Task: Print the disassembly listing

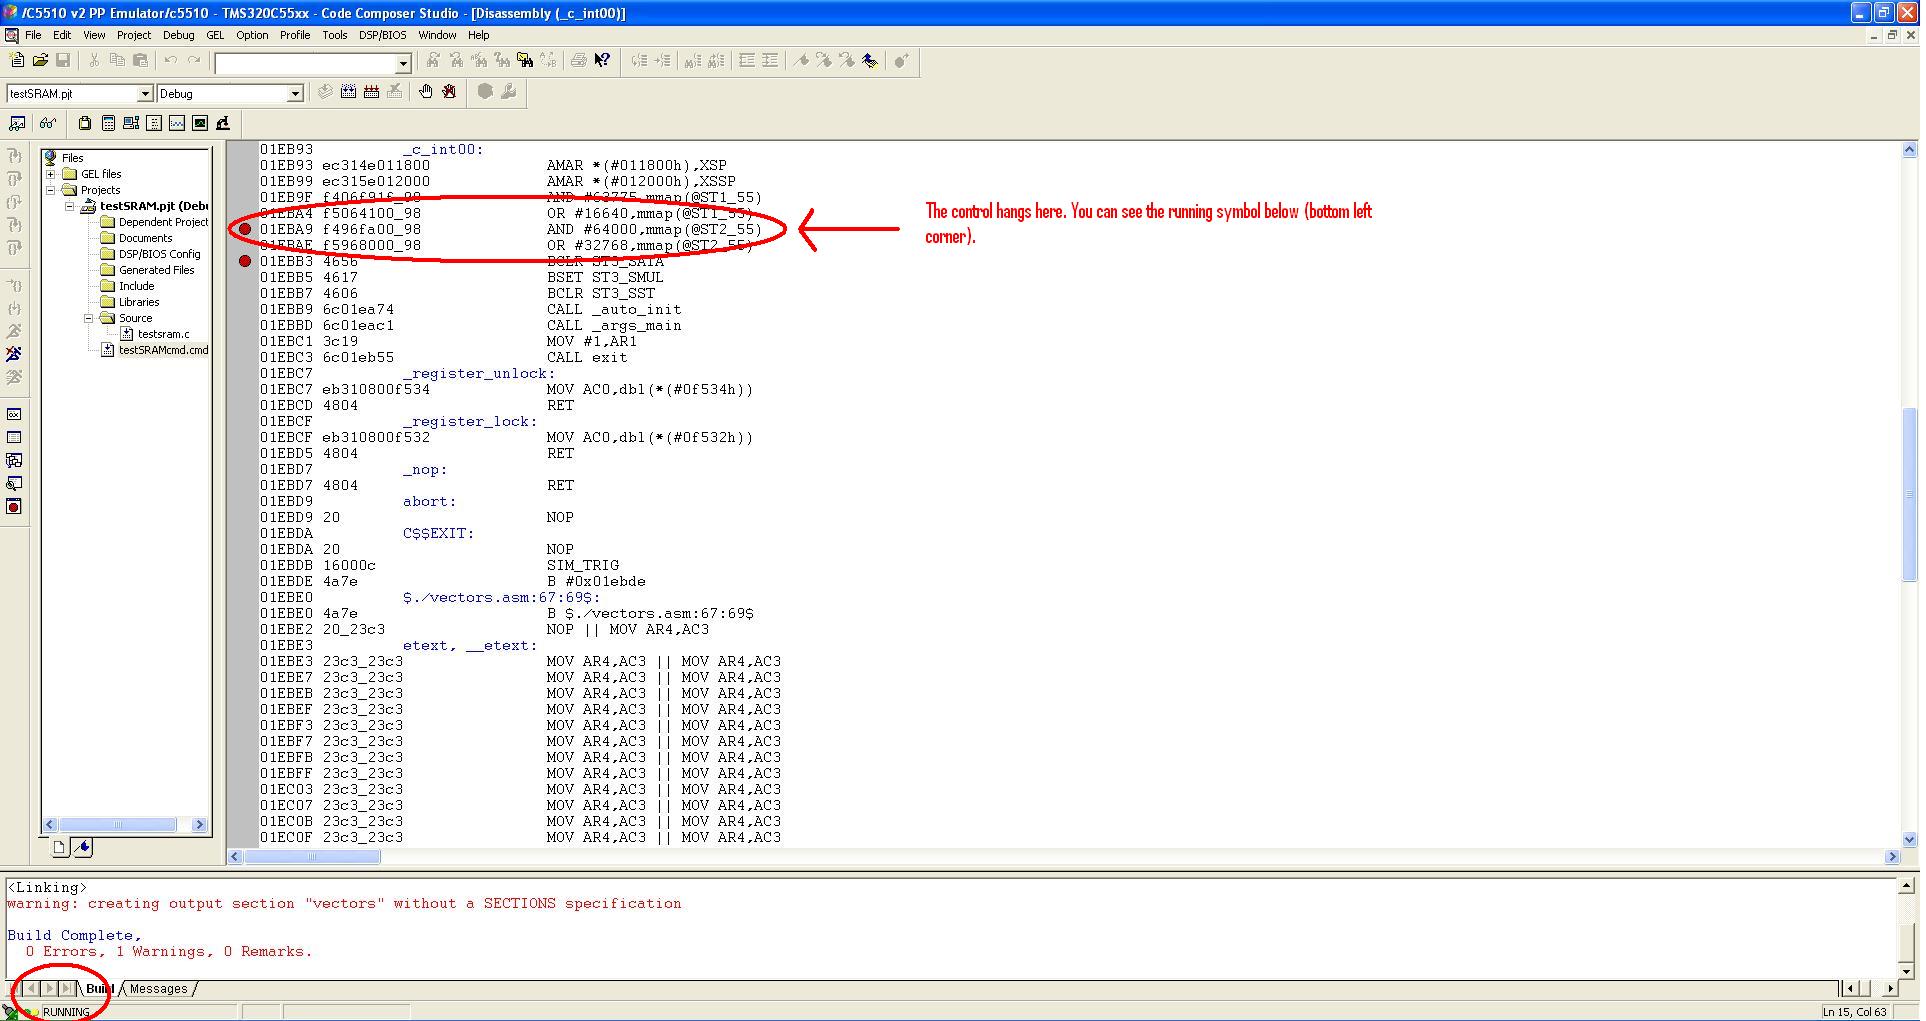Action: pyautogui.click(x=580, y=60)
